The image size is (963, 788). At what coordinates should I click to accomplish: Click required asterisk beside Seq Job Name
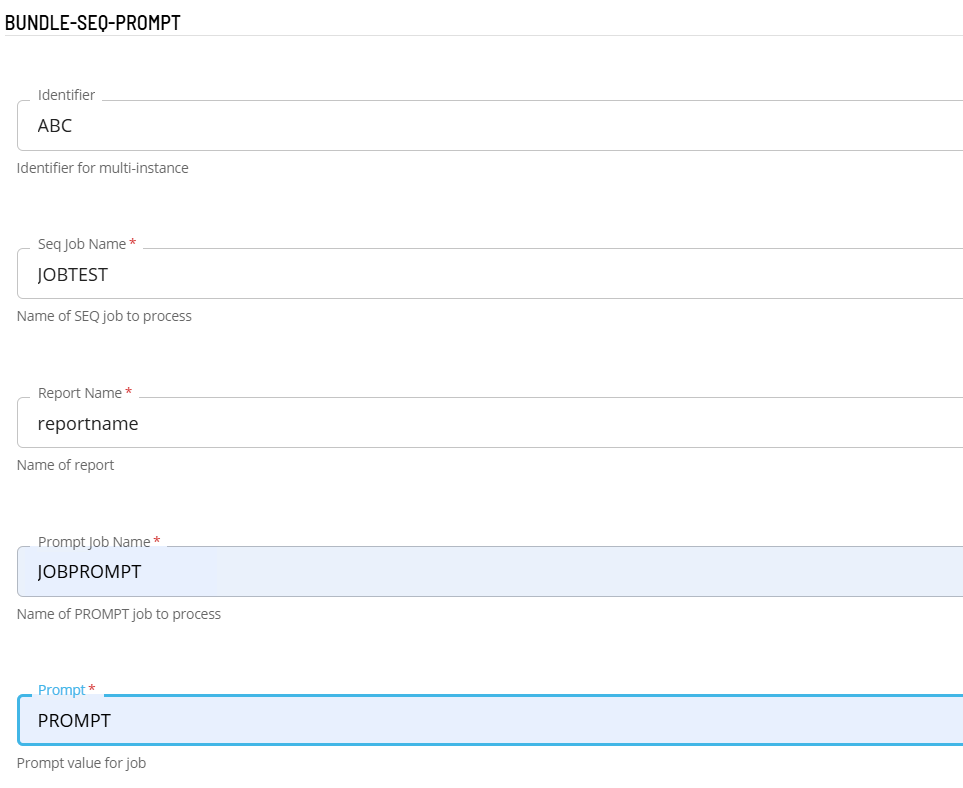(133, 243)
